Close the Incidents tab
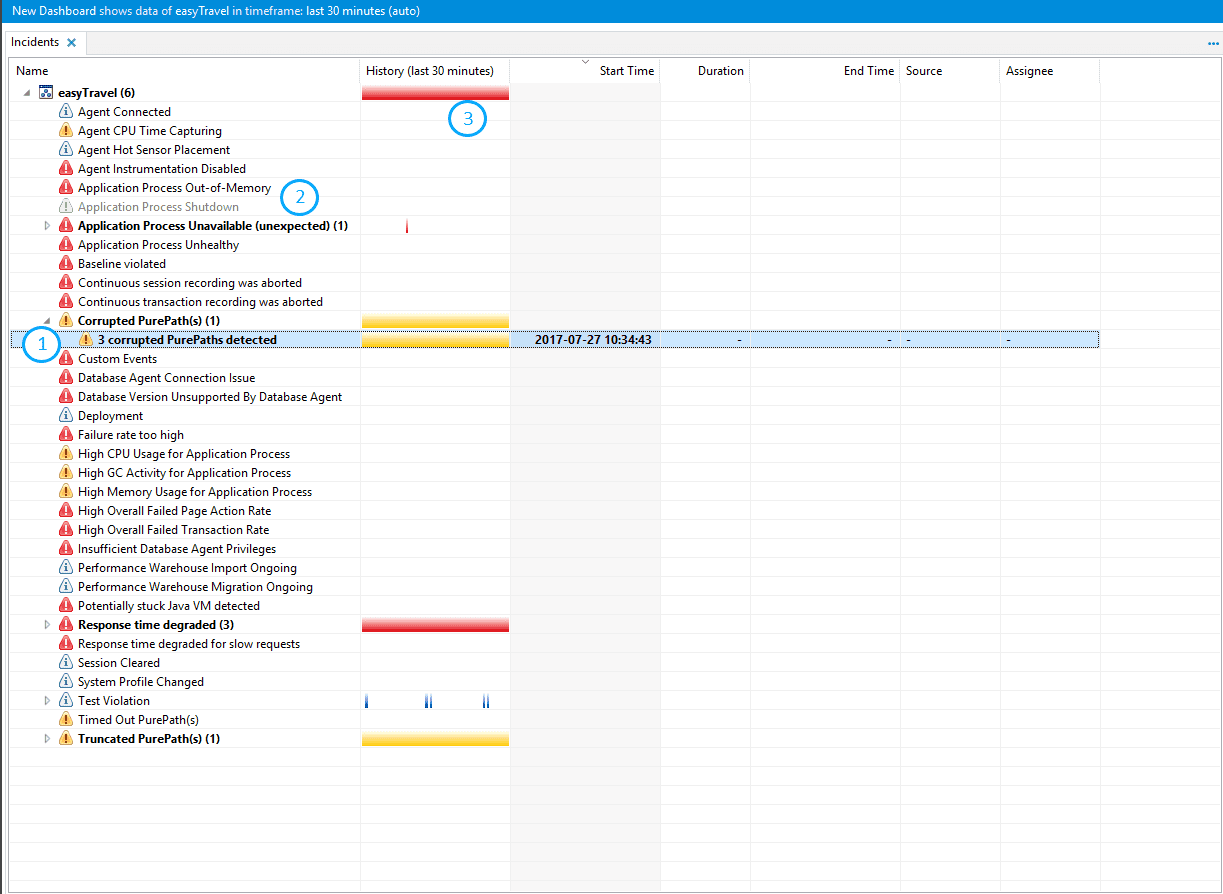The width and height of the screenshot is (1223, 894). [x=71, y=43]
